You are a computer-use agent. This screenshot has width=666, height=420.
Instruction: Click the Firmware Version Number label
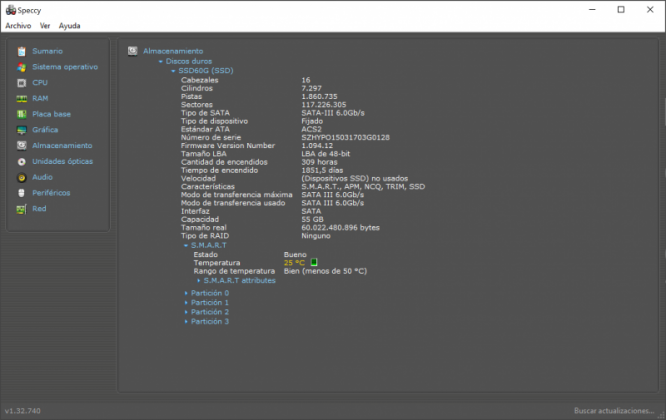[x=228, y=145]
